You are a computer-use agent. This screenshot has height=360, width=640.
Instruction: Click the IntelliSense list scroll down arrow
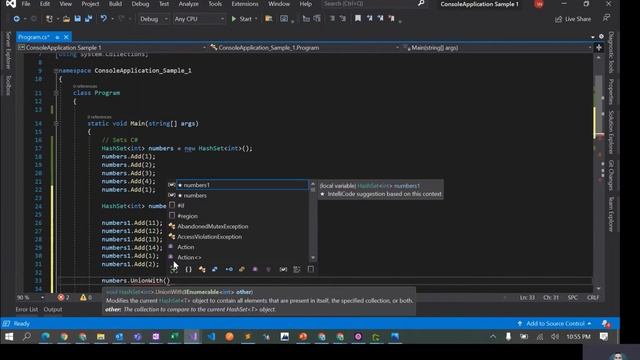pos(313,258)
